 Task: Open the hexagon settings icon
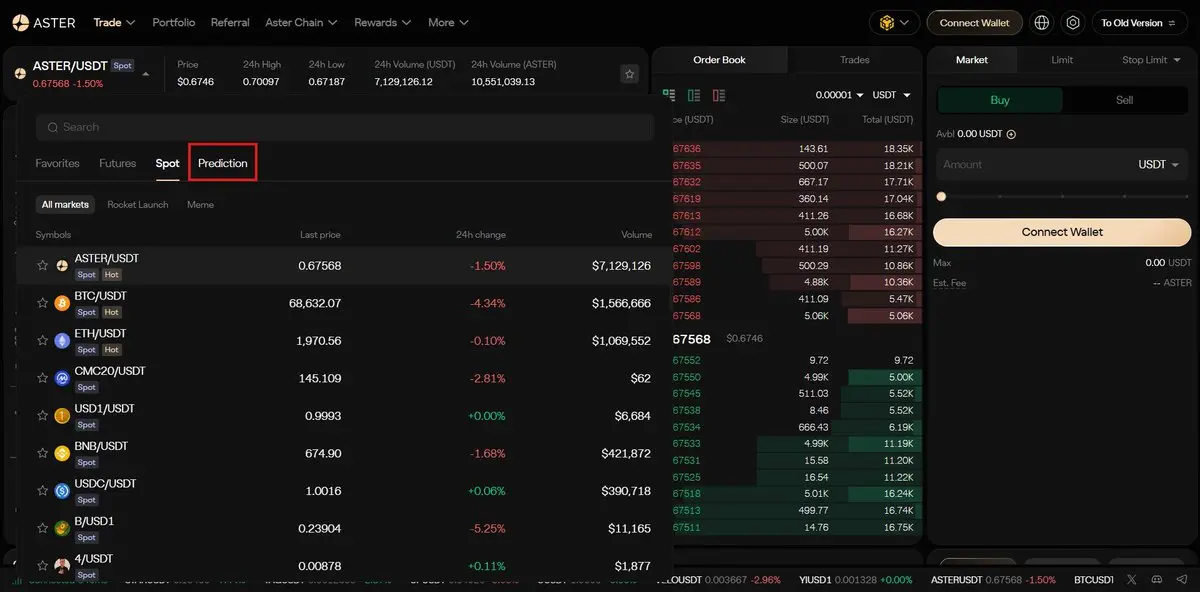1073,22
